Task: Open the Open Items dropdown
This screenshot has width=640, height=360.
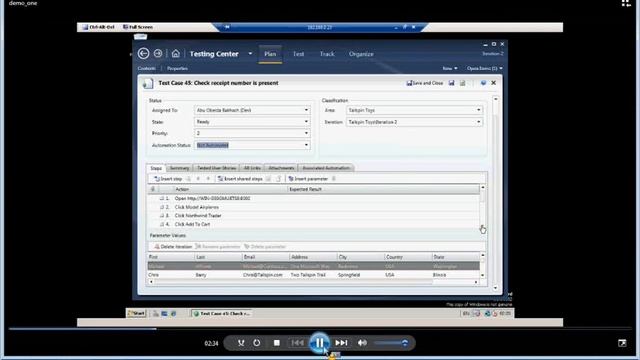Action: pos(485,68)
